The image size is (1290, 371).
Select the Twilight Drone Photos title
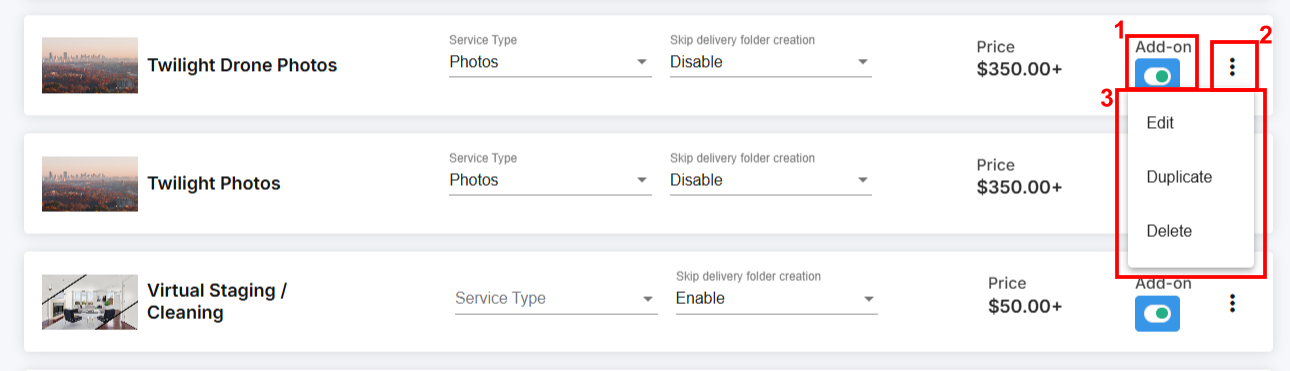pos(242,66)
